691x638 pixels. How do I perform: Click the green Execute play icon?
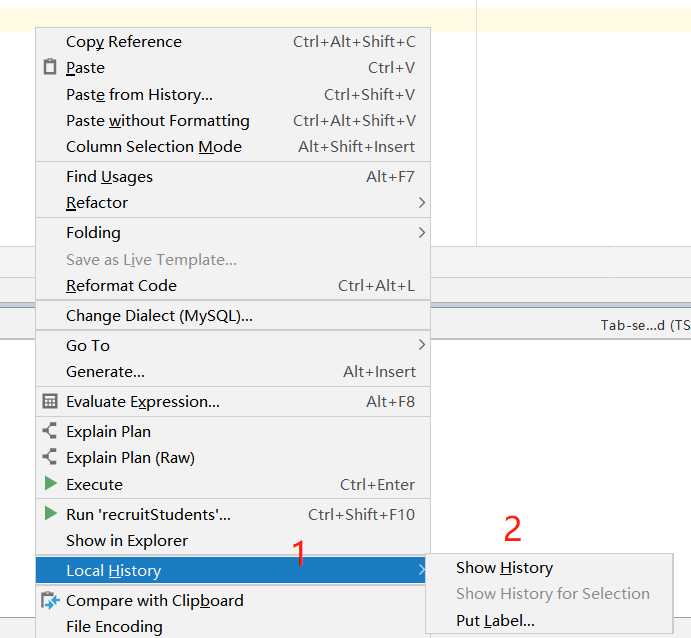(x=50, y=484)
